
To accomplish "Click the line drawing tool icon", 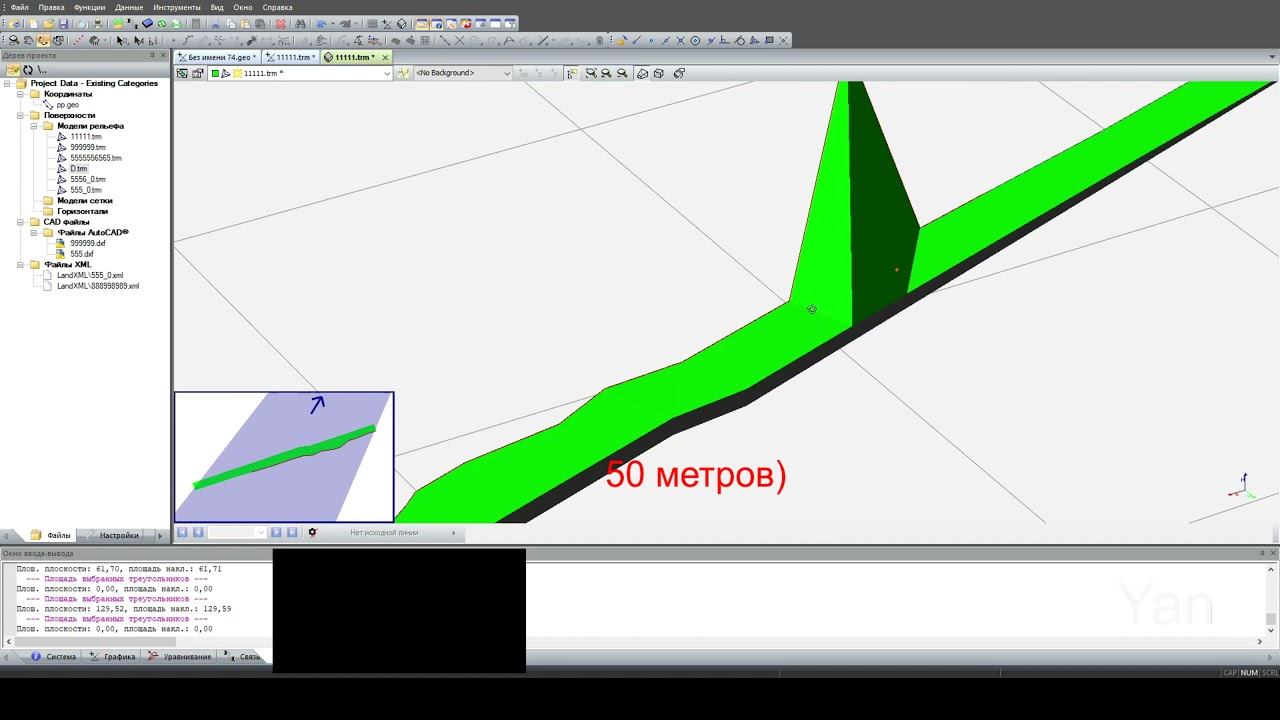I will (x=445, y=40).
